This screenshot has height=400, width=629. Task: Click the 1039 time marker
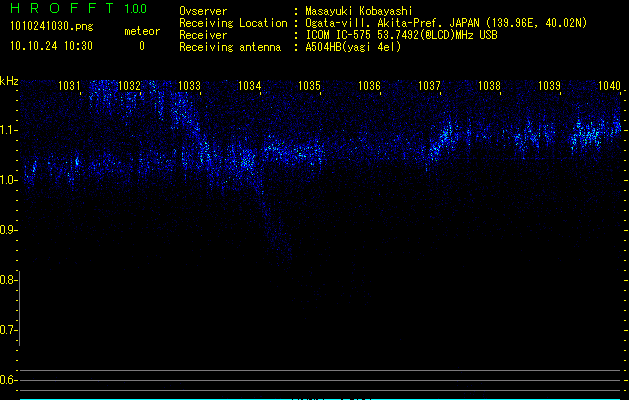click(x=549, y=86)
